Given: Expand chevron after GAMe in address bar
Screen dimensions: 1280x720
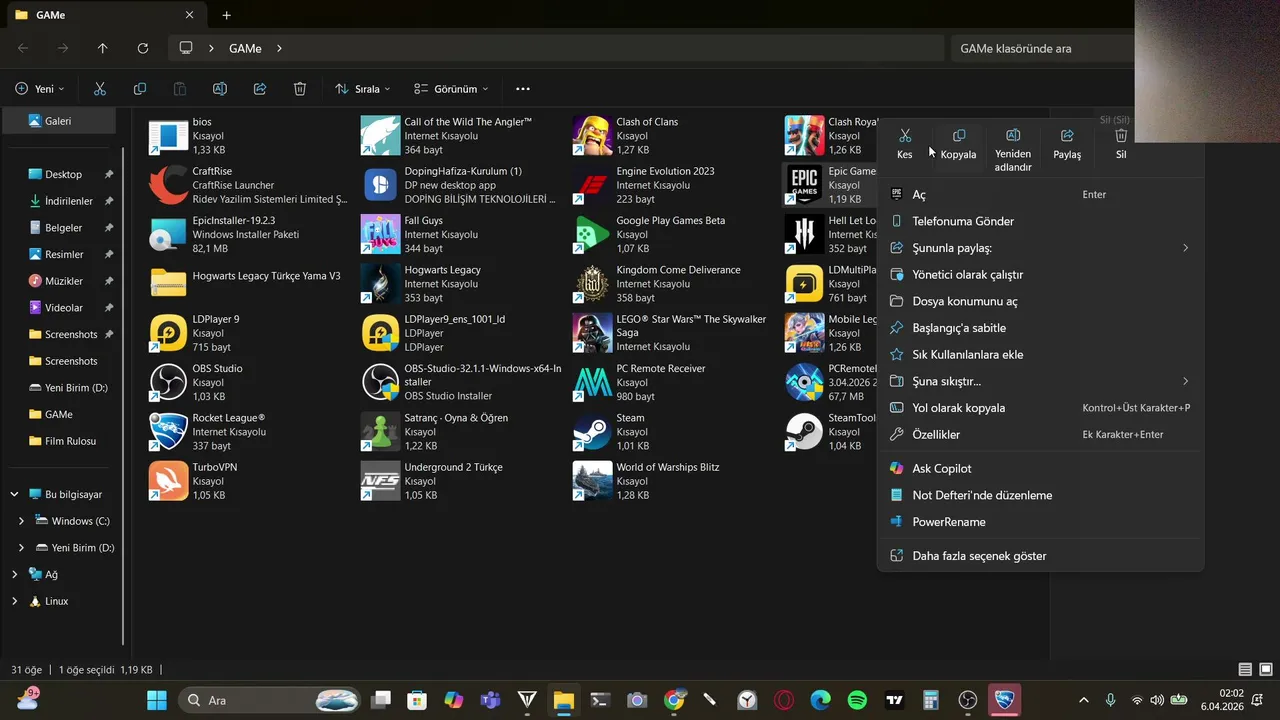Looking at the screenshot, I should click(279, 48).
